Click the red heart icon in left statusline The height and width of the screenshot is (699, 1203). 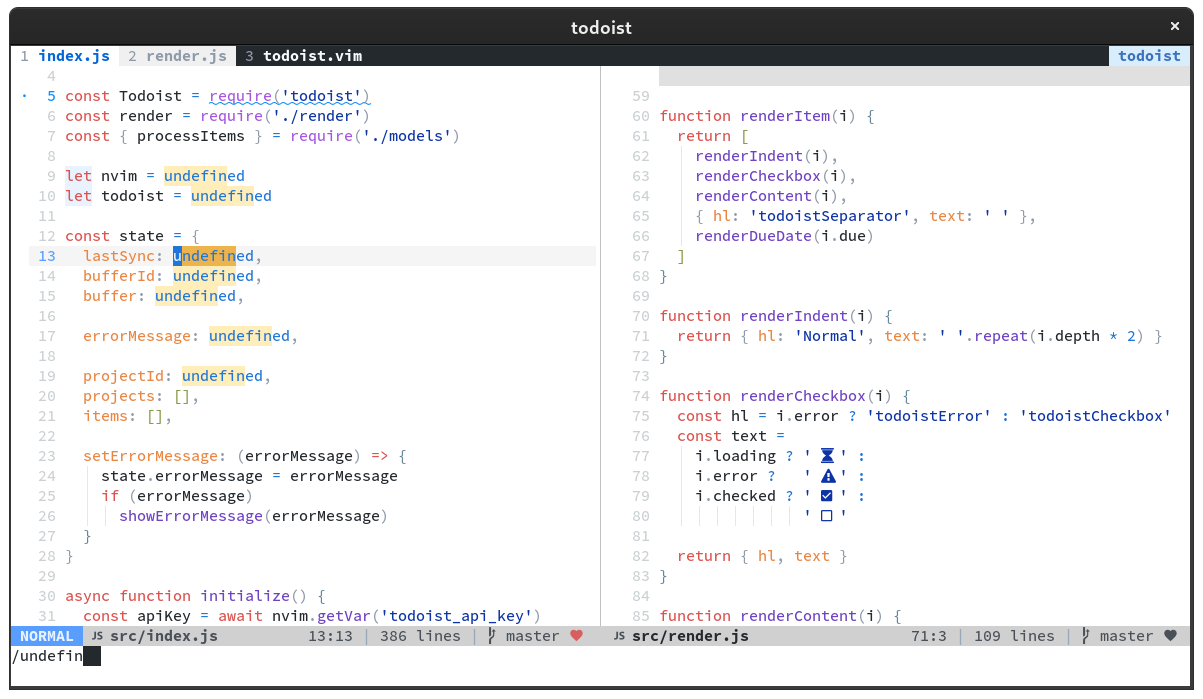coord(577,636)
